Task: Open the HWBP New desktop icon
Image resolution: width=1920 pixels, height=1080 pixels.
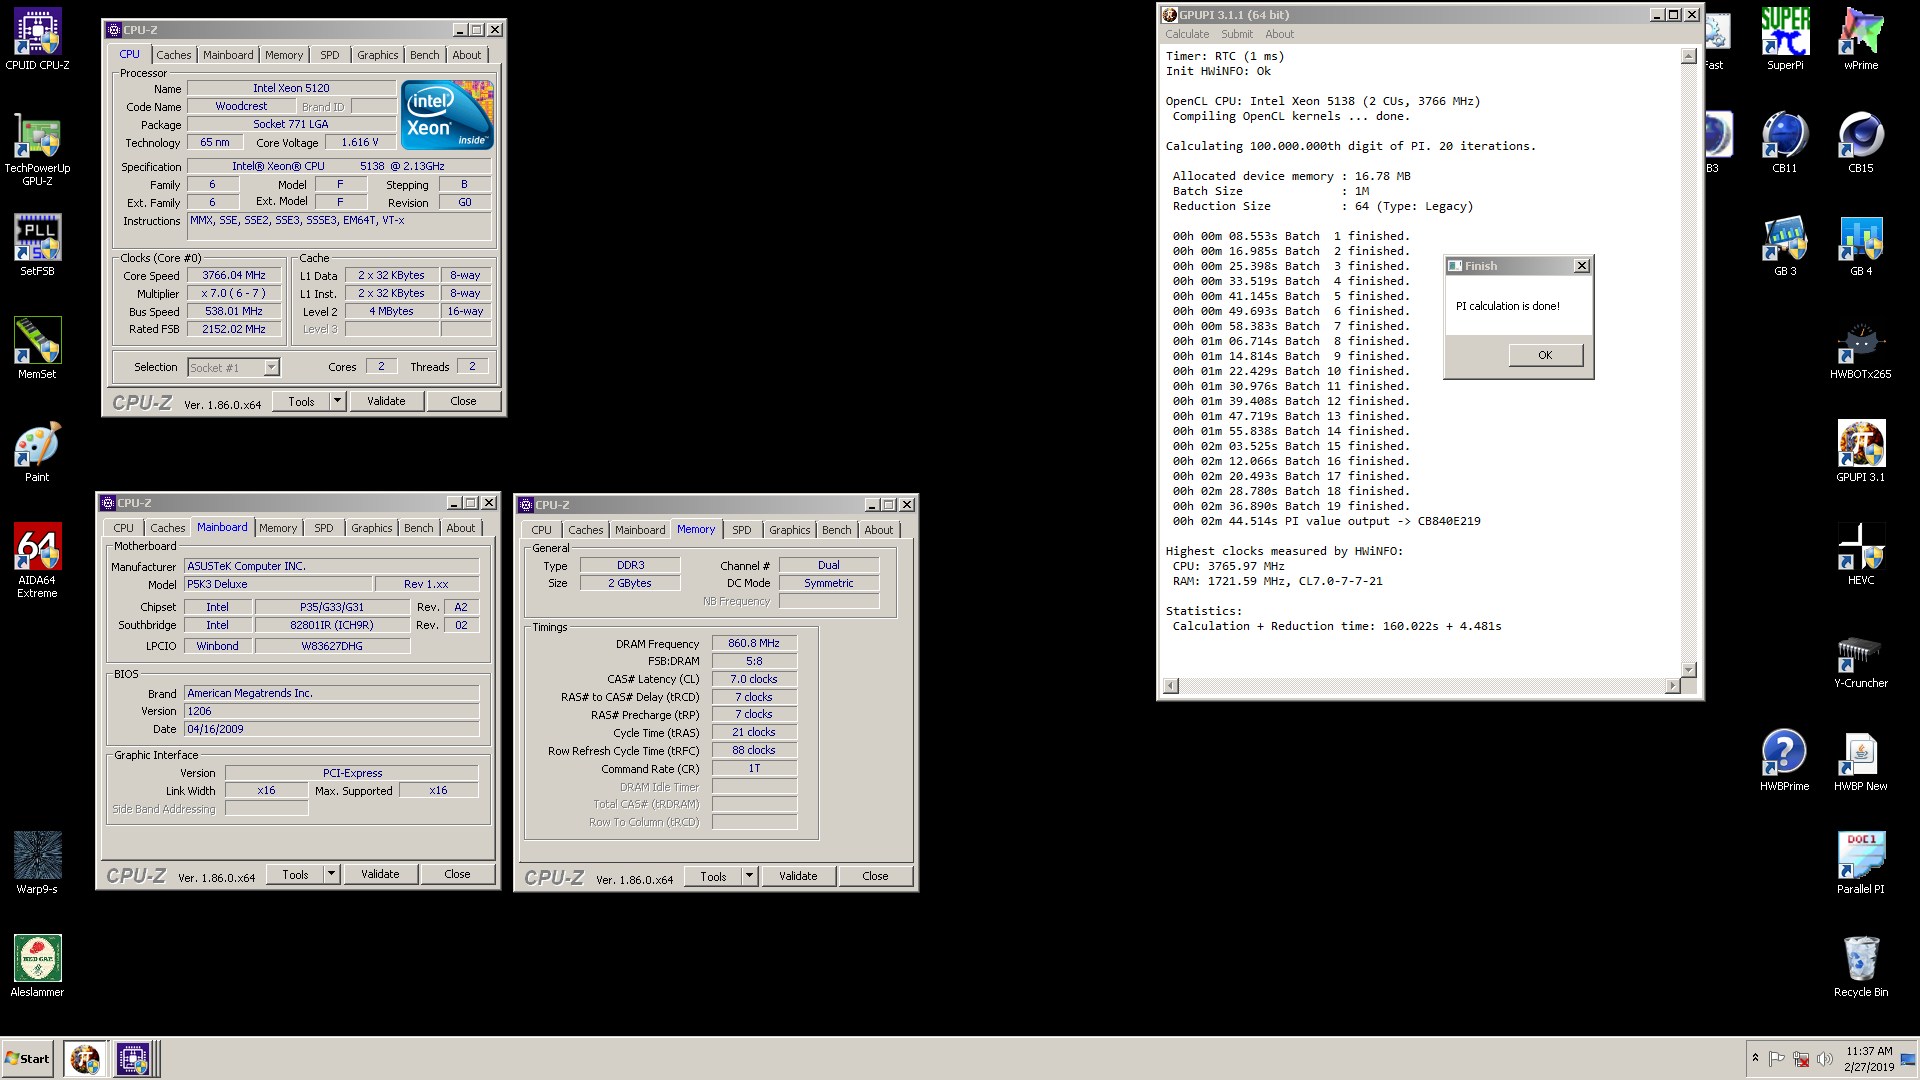Action: click(1861, 760)
